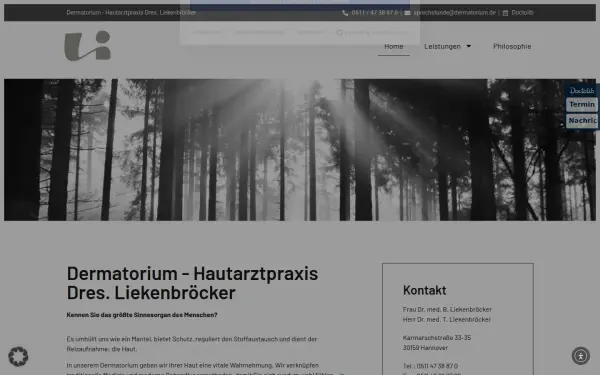The image size is (600, 375).
Task: Open the Doctolib link in top bar
Action: point(522,13)
